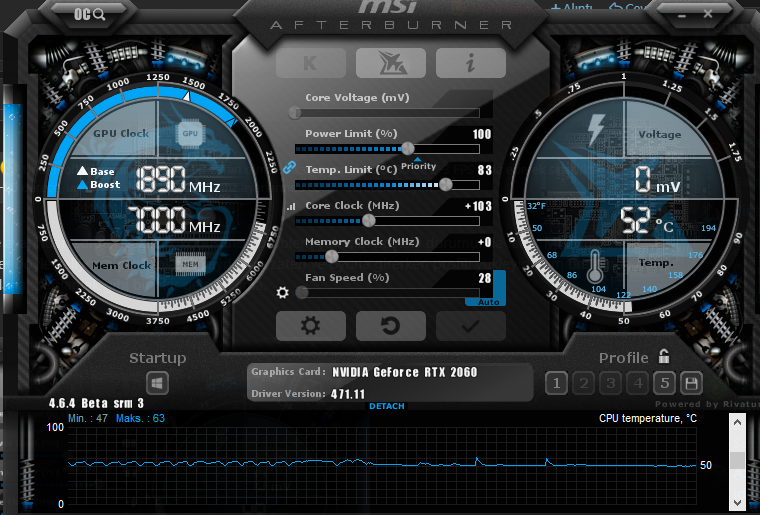This screenshot has height=515, width=760.
Task: Show the information i button
Action: click(x=471, y=62)
